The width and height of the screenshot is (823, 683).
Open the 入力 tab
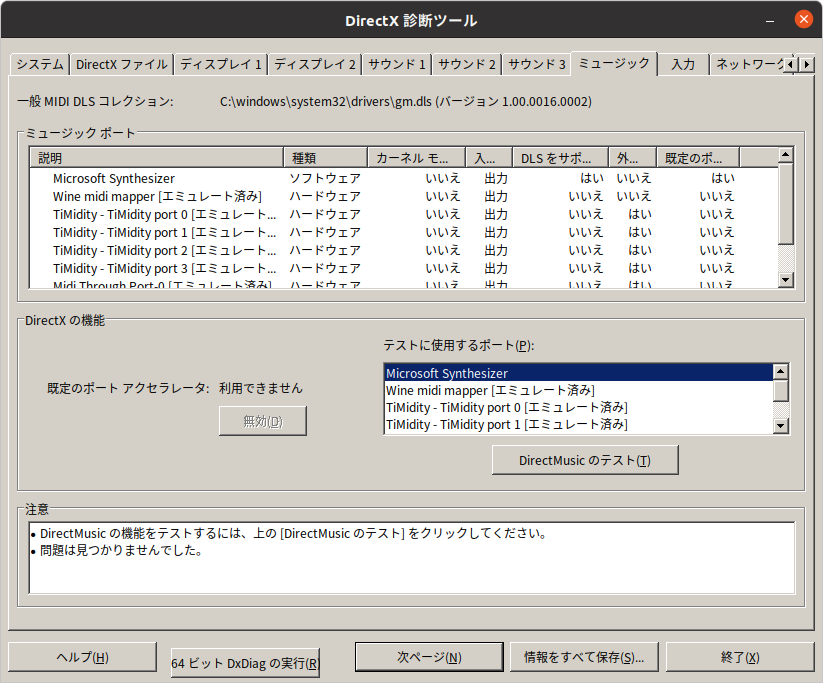tap(683, 65)
